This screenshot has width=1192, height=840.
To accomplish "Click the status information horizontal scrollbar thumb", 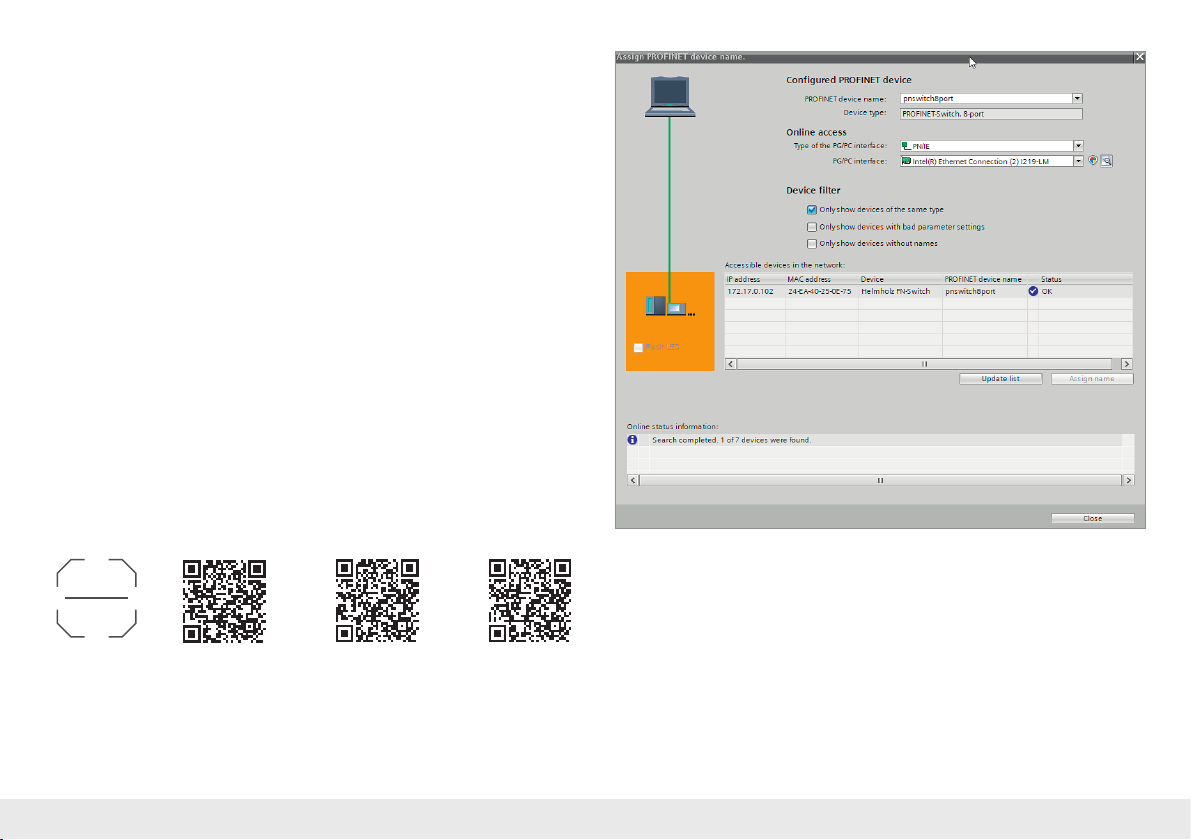I will coord(880,480).
